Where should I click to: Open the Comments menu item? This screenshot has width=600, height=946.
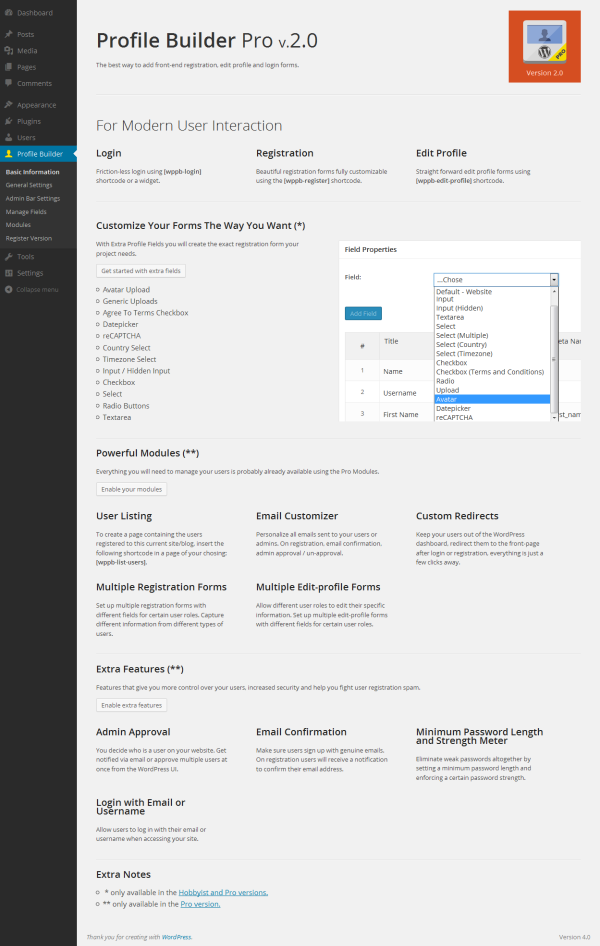click(34, 83)
